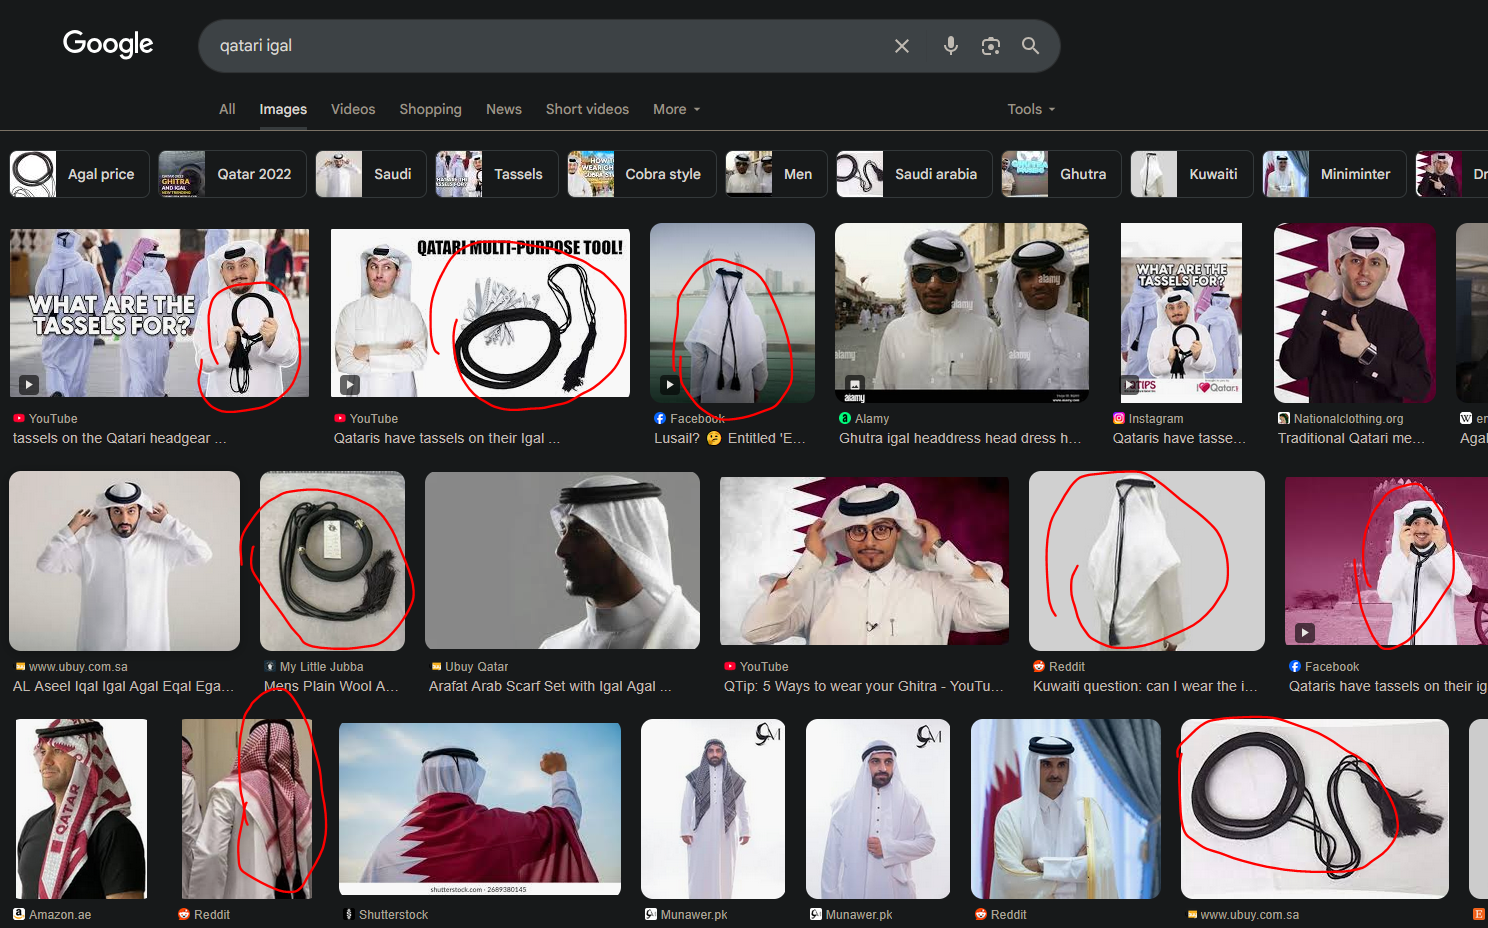
Task: Click the 'Instagram' source name
Action: coord(1156,419)
